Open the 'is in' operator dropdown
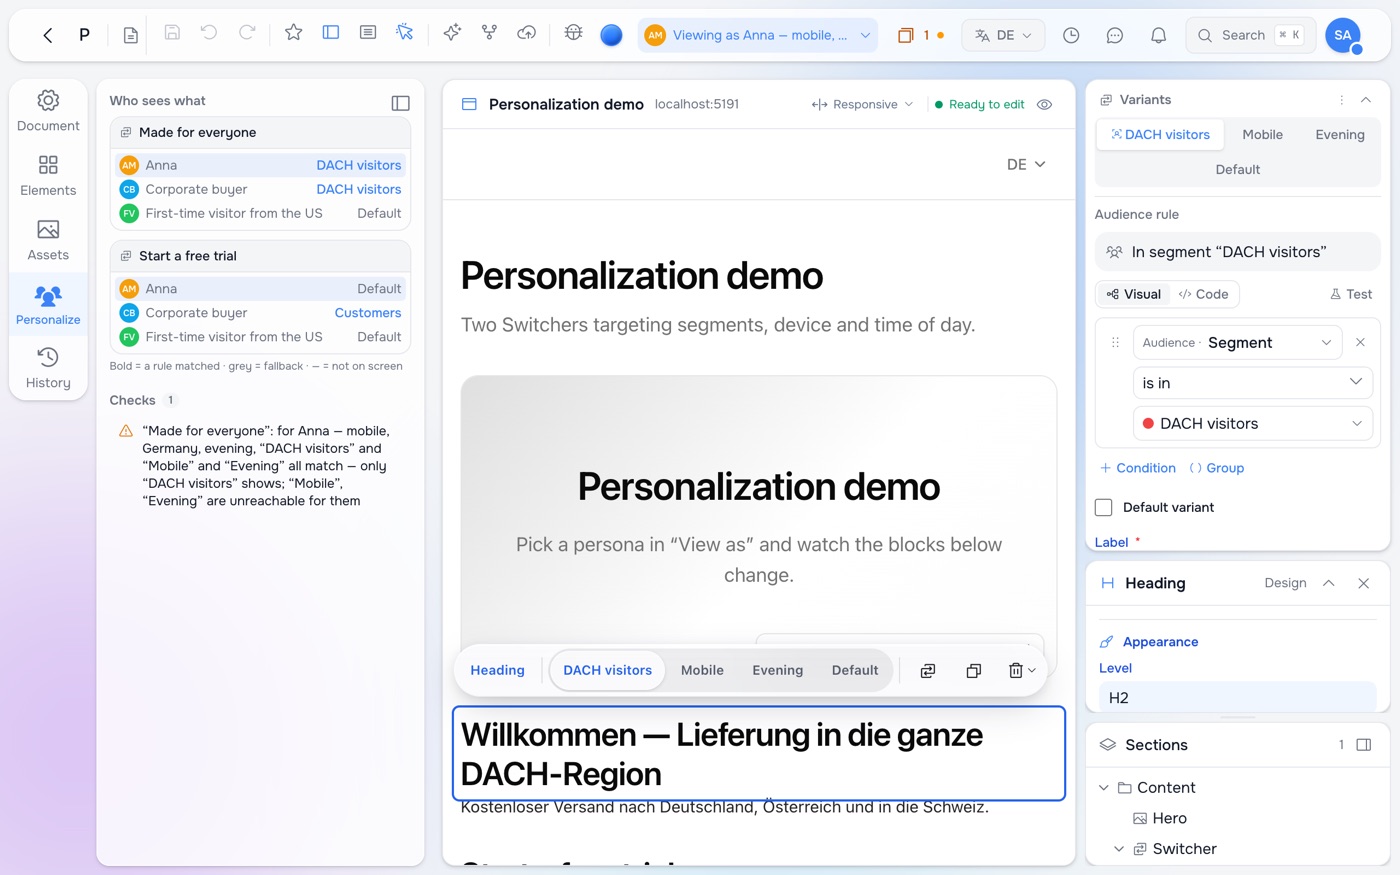The image size is (1400, 875). pos(1252,383)
